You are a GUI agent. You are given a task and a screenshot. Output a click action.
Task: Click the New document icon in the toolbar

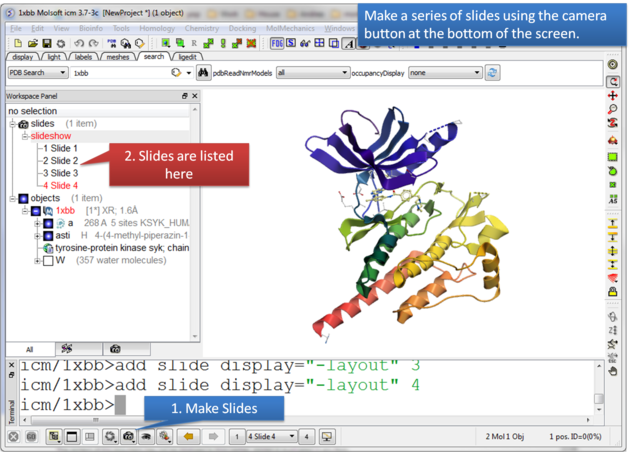click(16, 44)
